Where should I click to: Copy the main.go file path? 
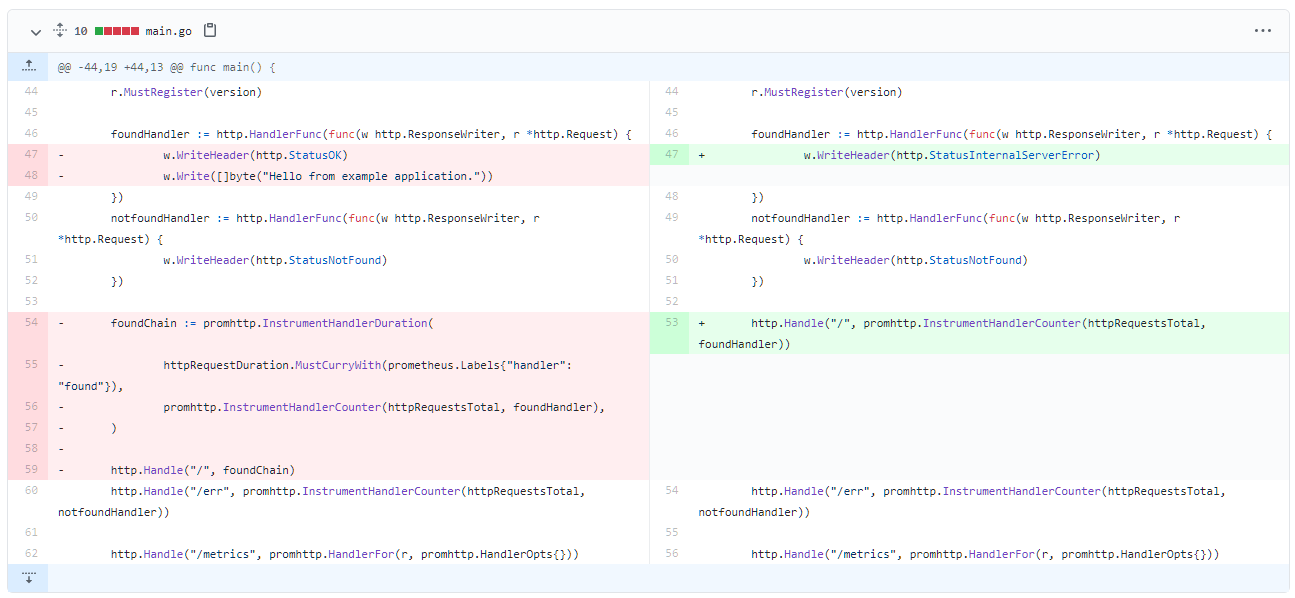pos(210,31)
